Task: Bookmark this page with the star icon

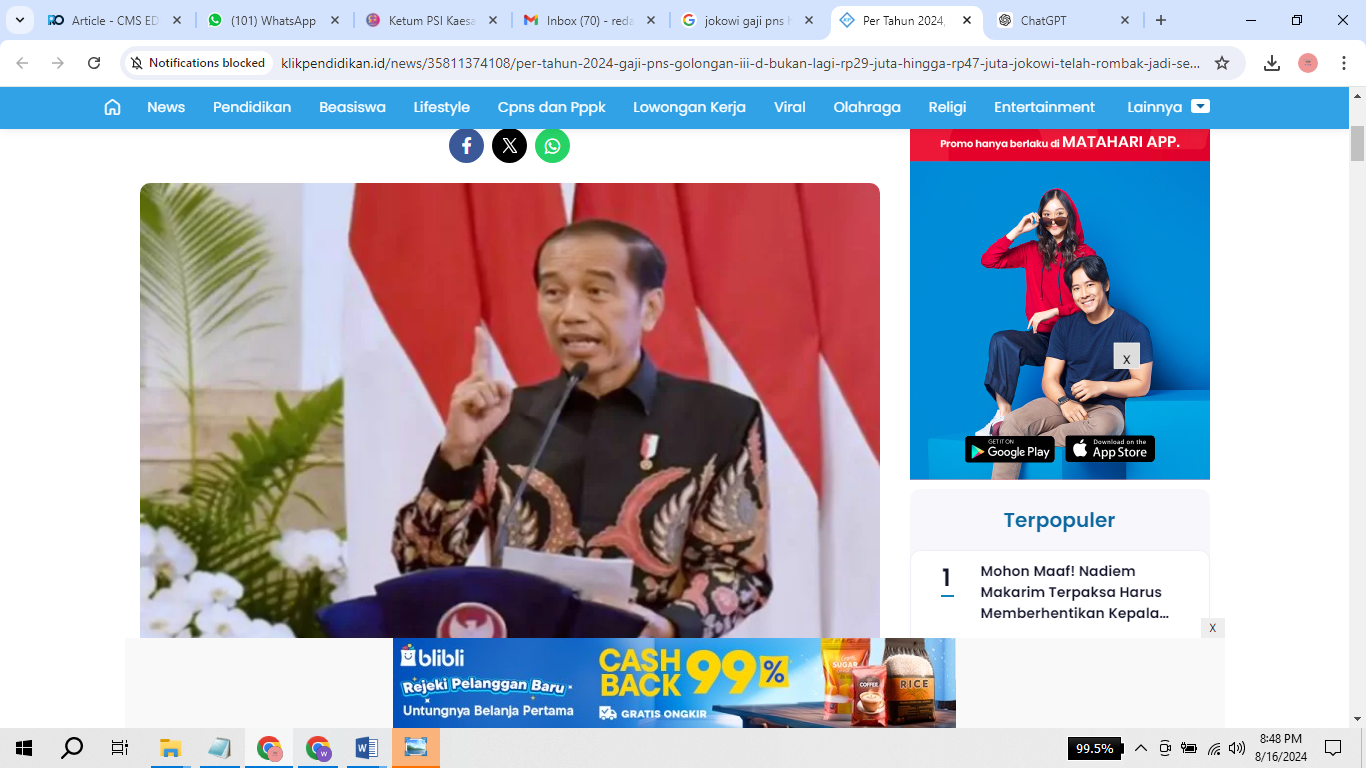Action: tap(1222, 63)
